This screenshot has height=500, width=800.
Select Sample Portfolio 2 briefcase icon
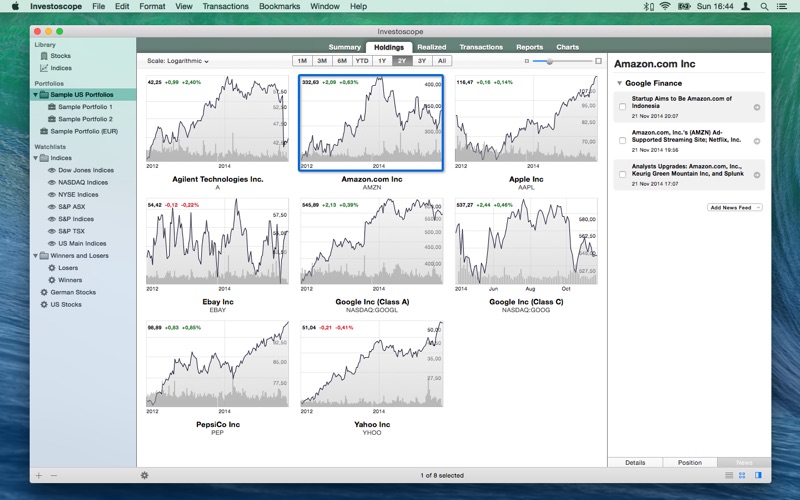coord(52,119)
